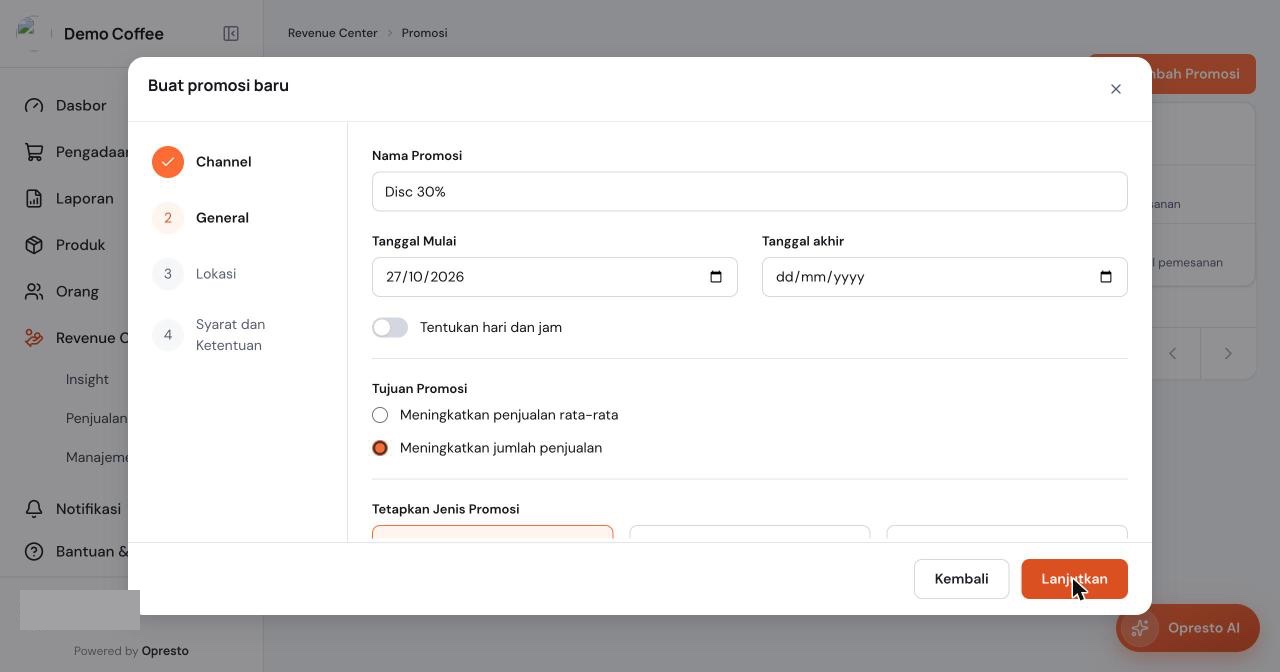
Task: Click the Bantuan help icon
Action: tap(34, 551)
